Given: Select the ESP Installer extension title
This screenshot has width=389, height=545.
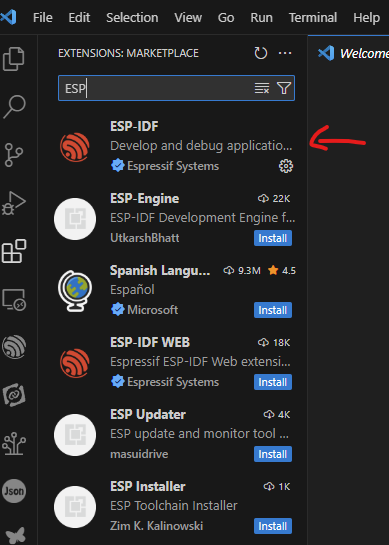Looking at the screenshot, I should [x=148, y=486].
